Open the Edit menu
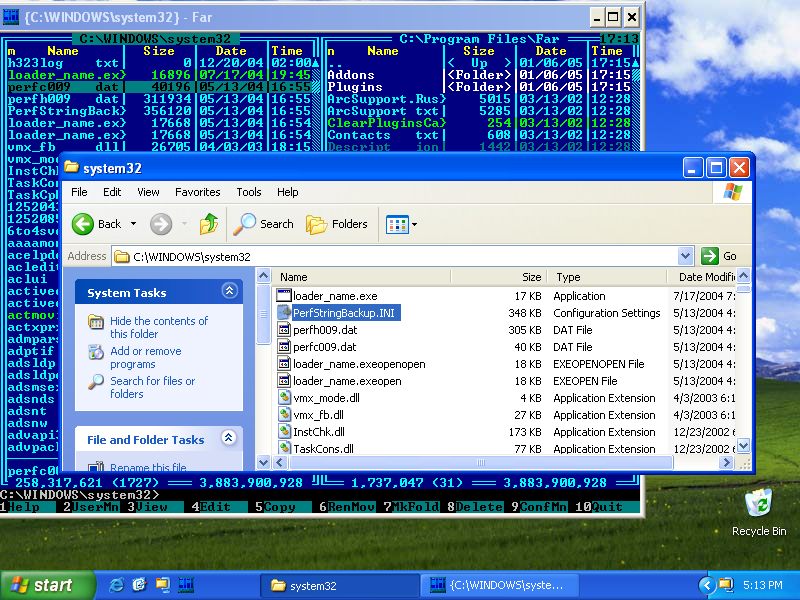The width and height of the screenshot is (800, 600). point(112,192)
